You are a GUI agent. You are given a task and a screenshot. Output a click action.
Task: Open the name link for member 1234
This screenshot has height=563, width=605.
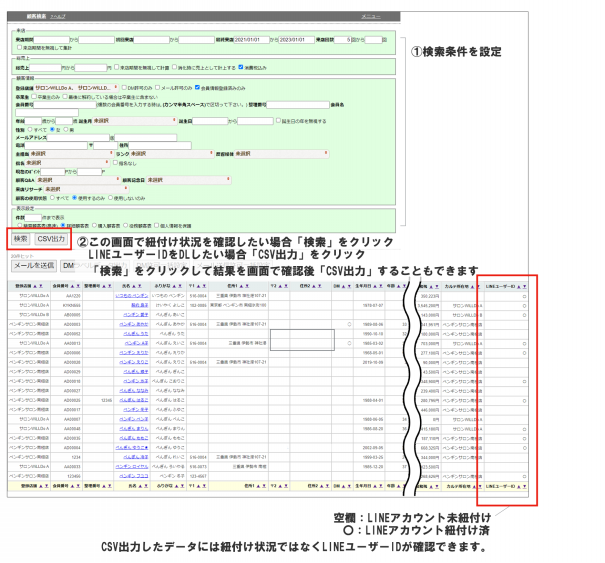135,457
